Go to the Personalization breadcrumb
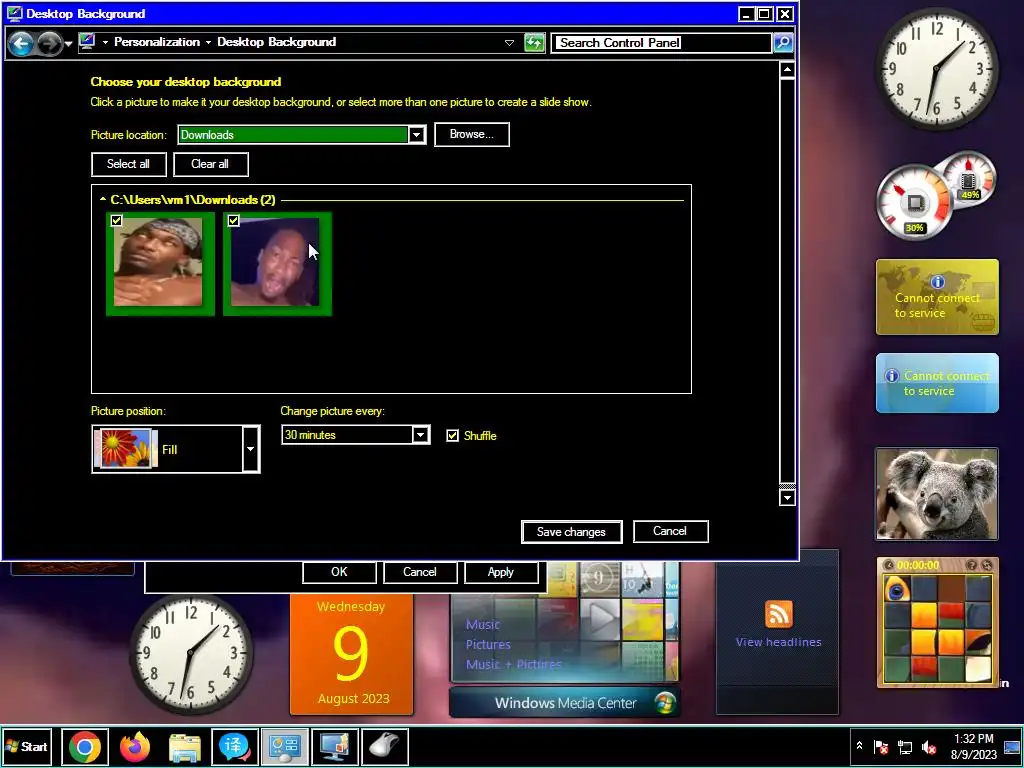This screenshot has height=768, width=1024. [x=157, y=42]
